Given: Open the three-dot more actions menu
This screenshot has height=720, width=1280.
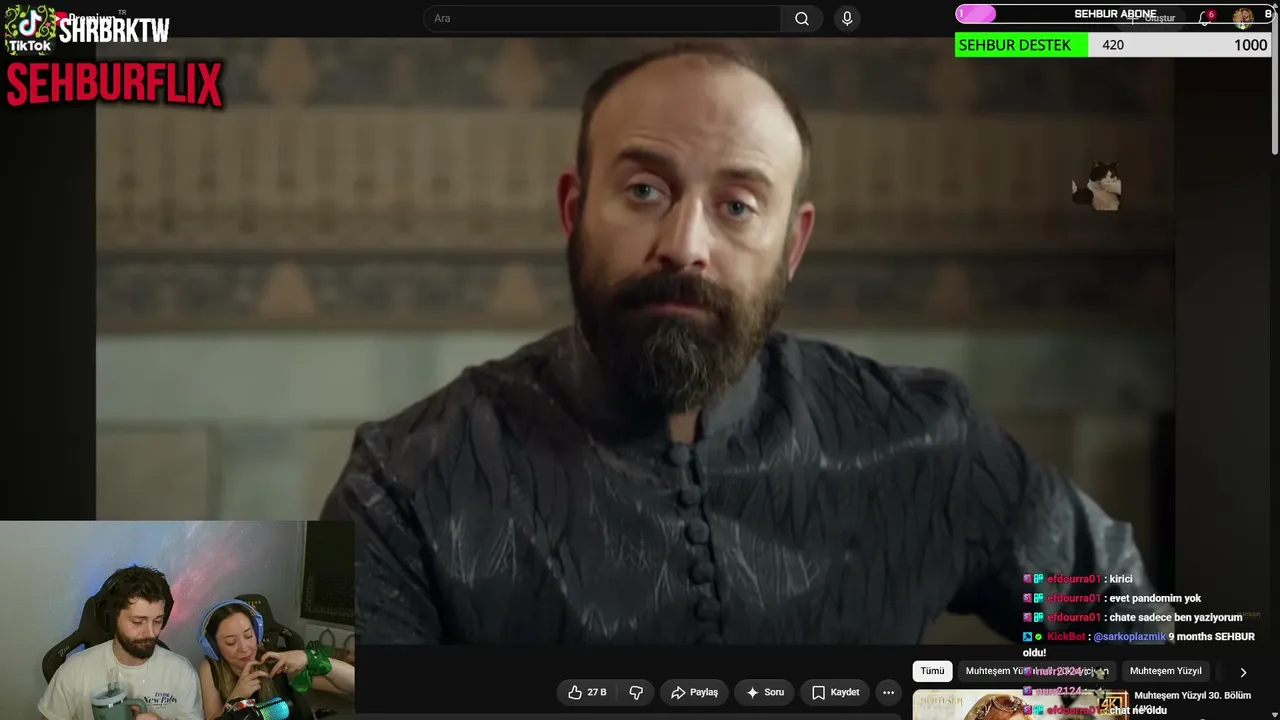Looking at the screenshot, I should click(888, 692).
